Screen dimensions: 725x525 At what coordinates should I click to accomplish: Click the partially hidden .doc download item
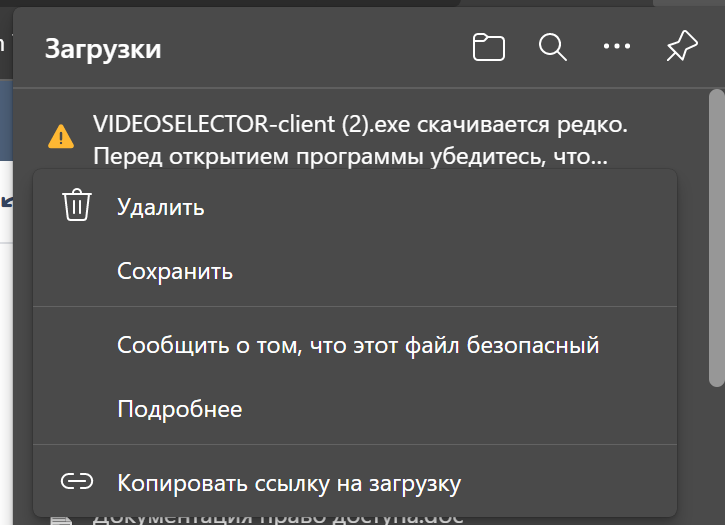click(x=277, y=519)
